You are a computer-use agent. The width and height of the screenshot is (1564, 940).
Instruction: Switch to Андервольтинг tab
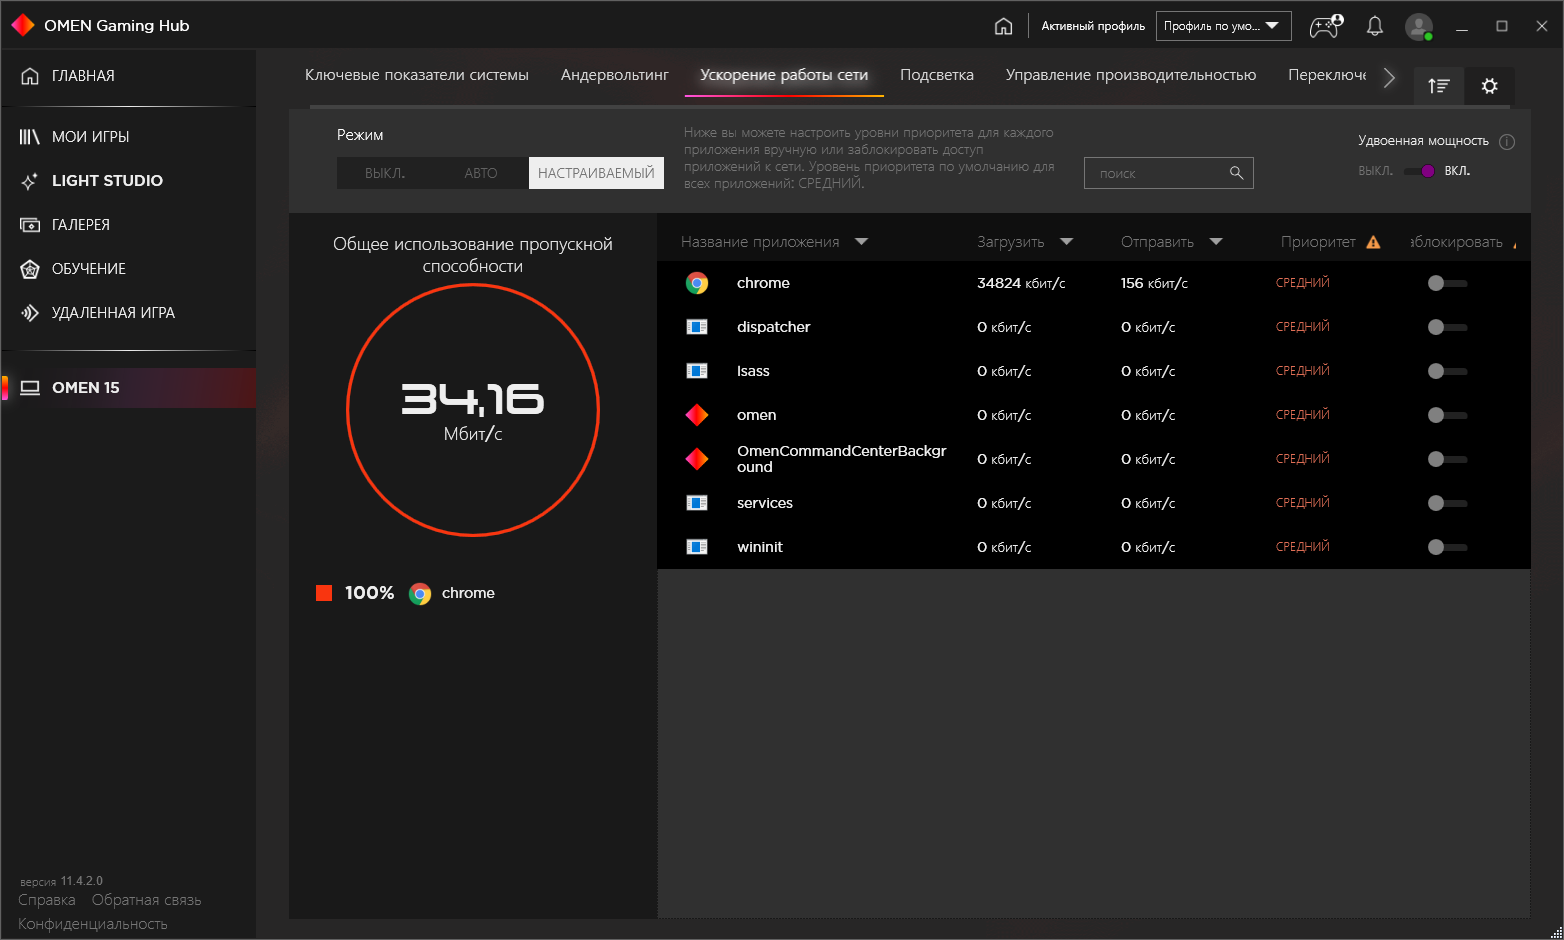click(615, 75)
